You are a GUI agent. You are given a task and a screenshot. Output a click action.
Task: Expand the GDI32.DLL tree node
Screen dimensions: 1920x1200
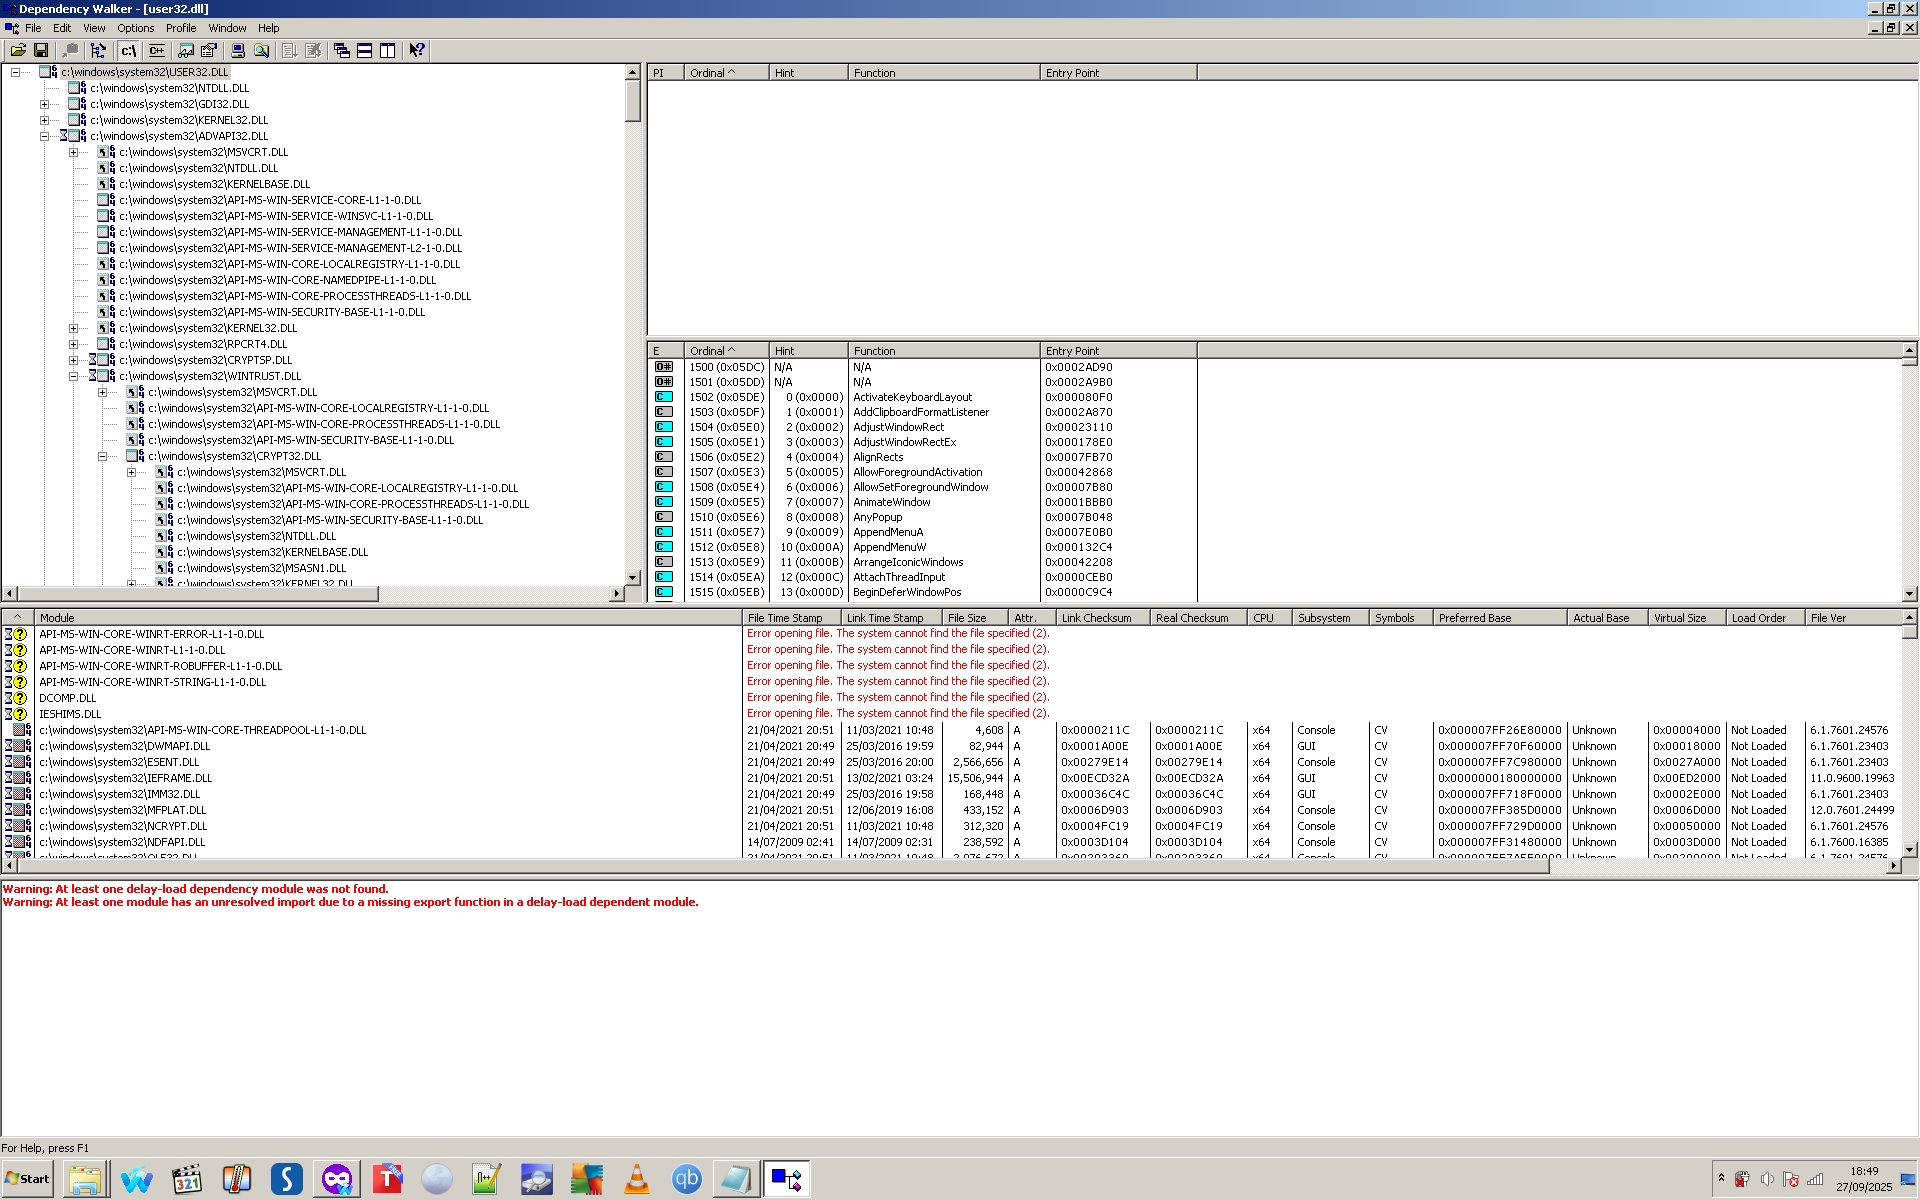pos(45,104)
